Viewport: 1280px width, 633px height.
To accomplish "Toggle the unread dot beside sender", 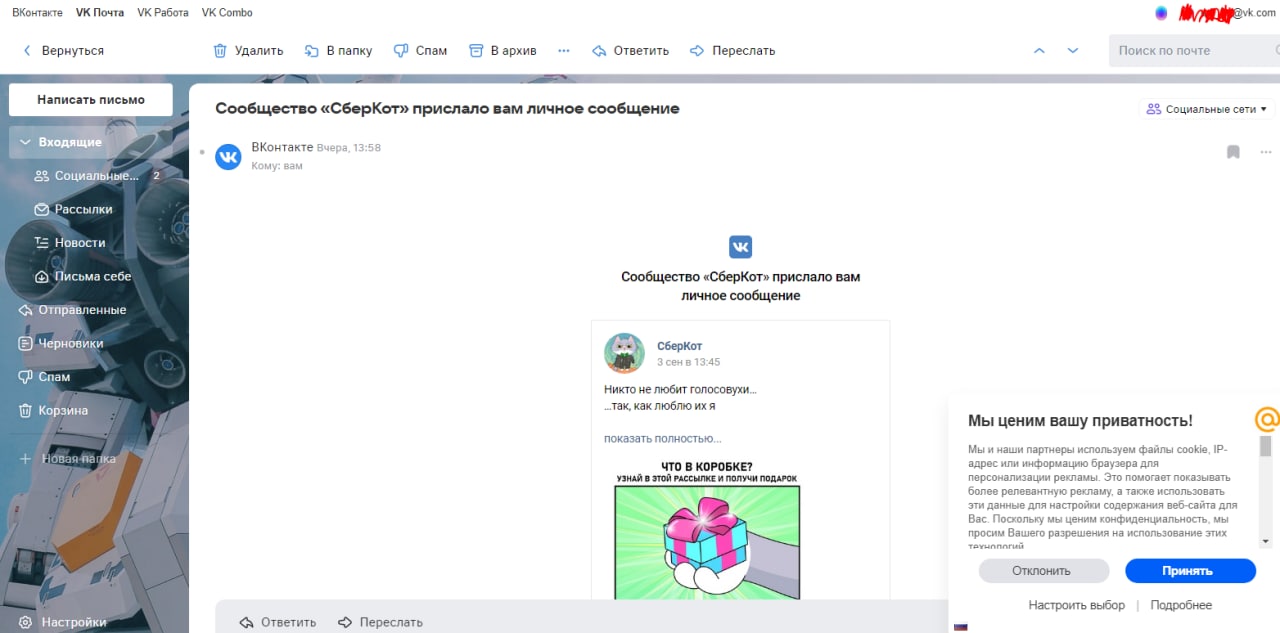I will click(202, 152).
